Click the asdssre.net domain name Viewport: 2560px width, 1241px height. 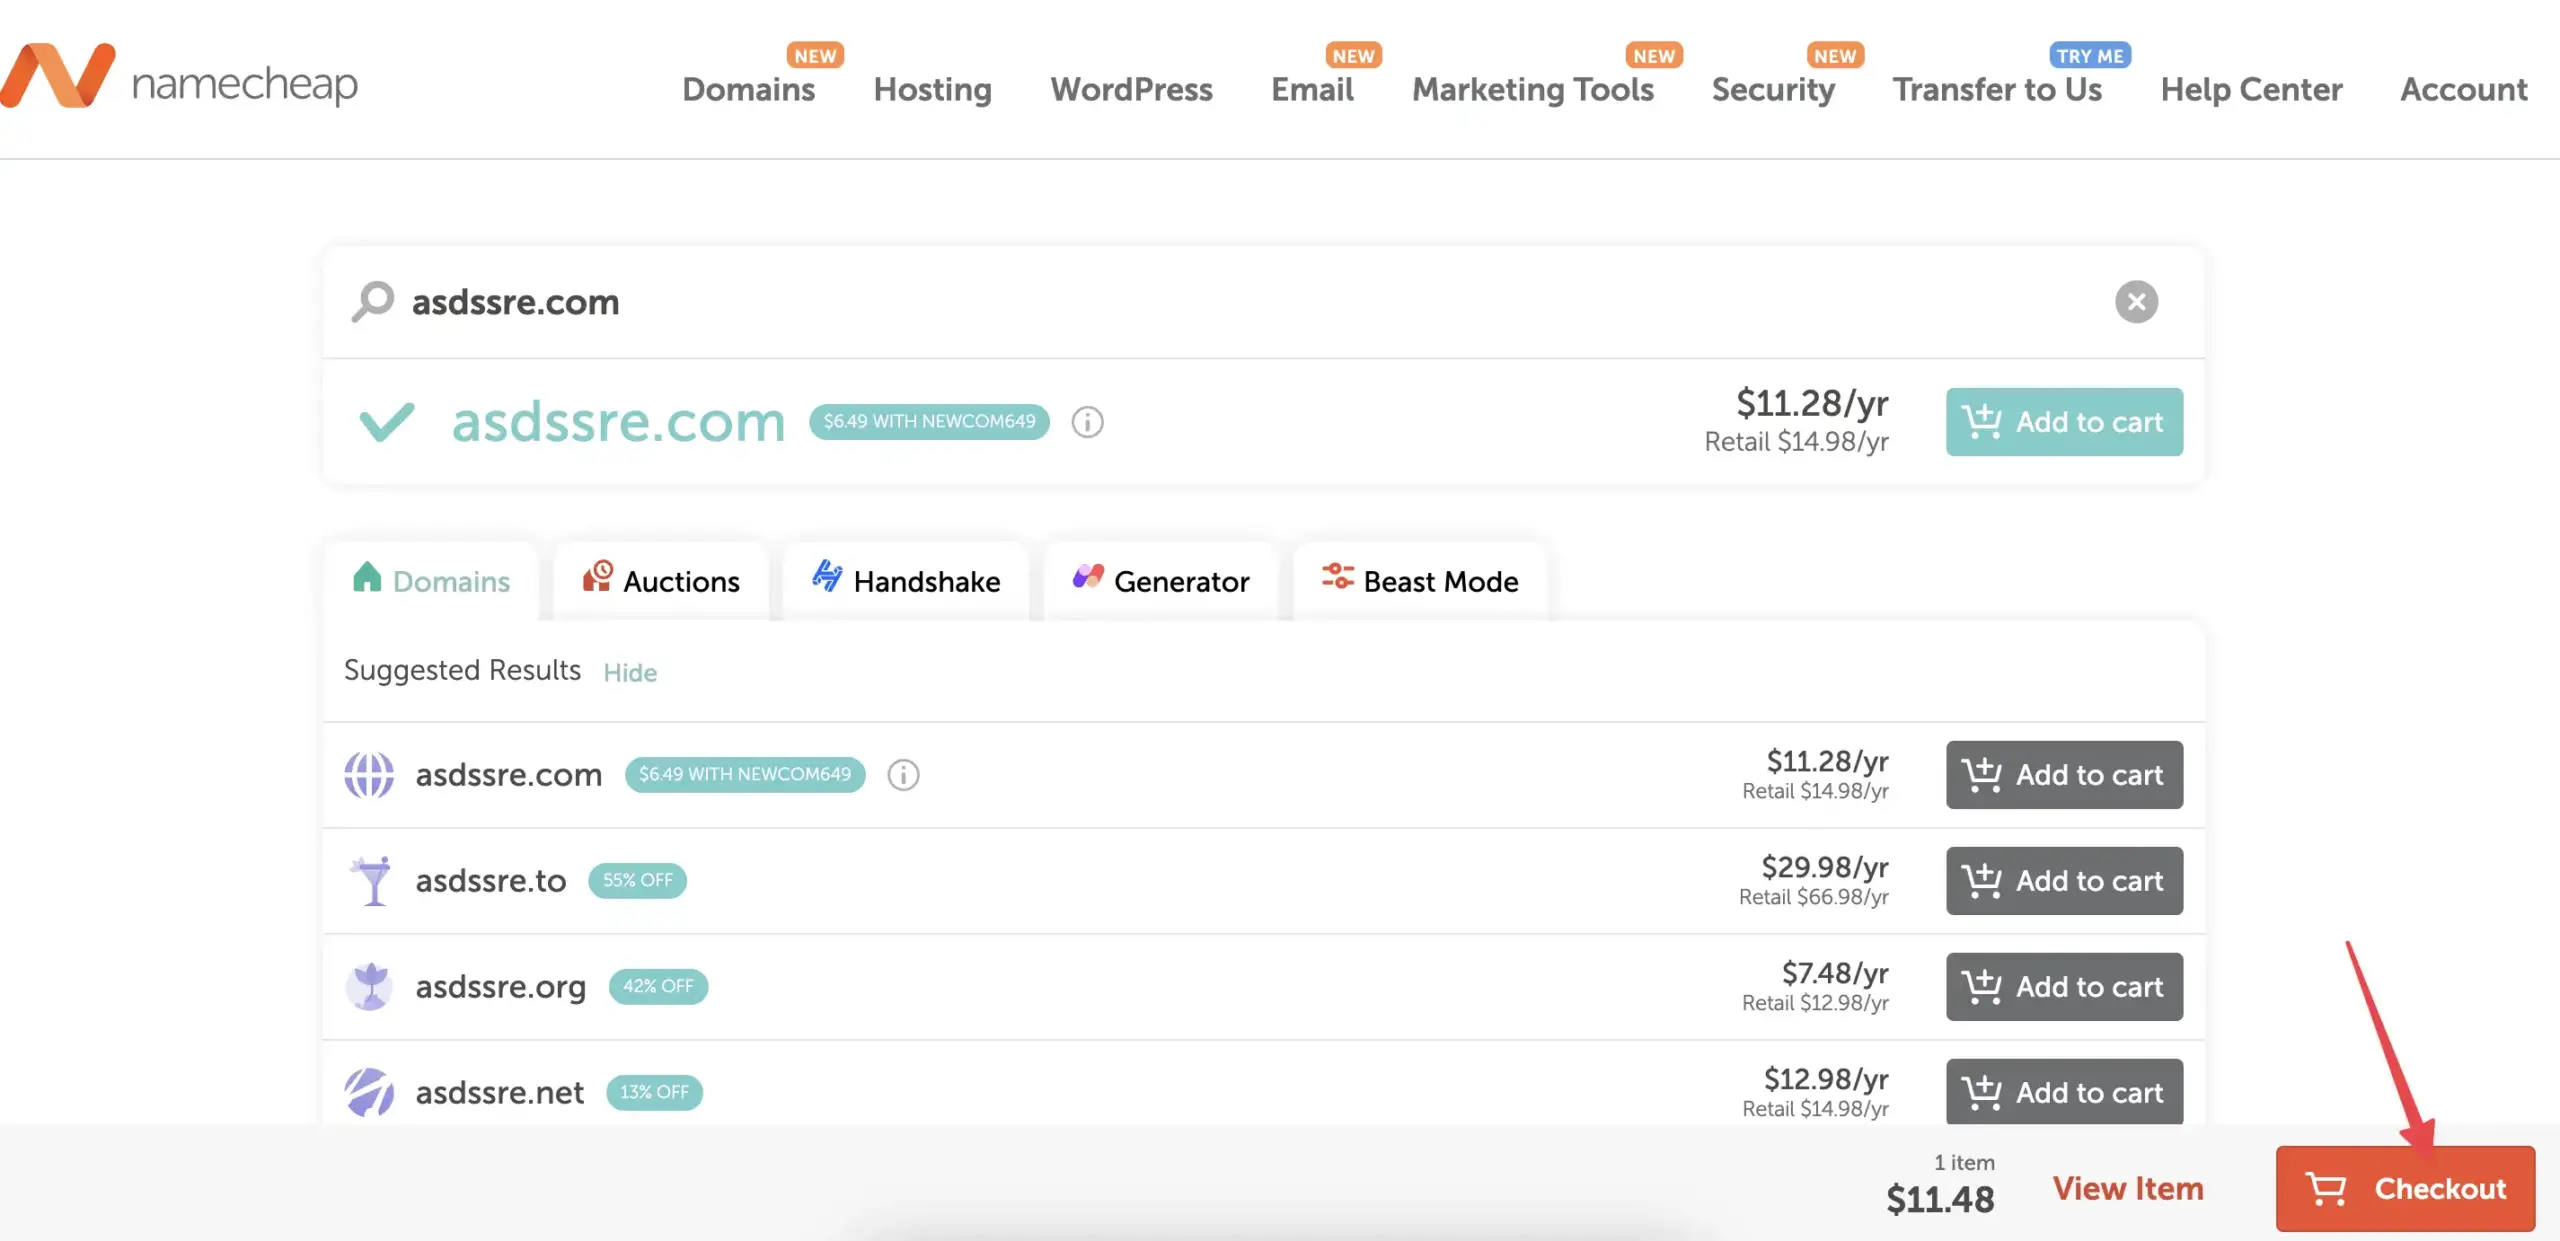[500, 1092]
